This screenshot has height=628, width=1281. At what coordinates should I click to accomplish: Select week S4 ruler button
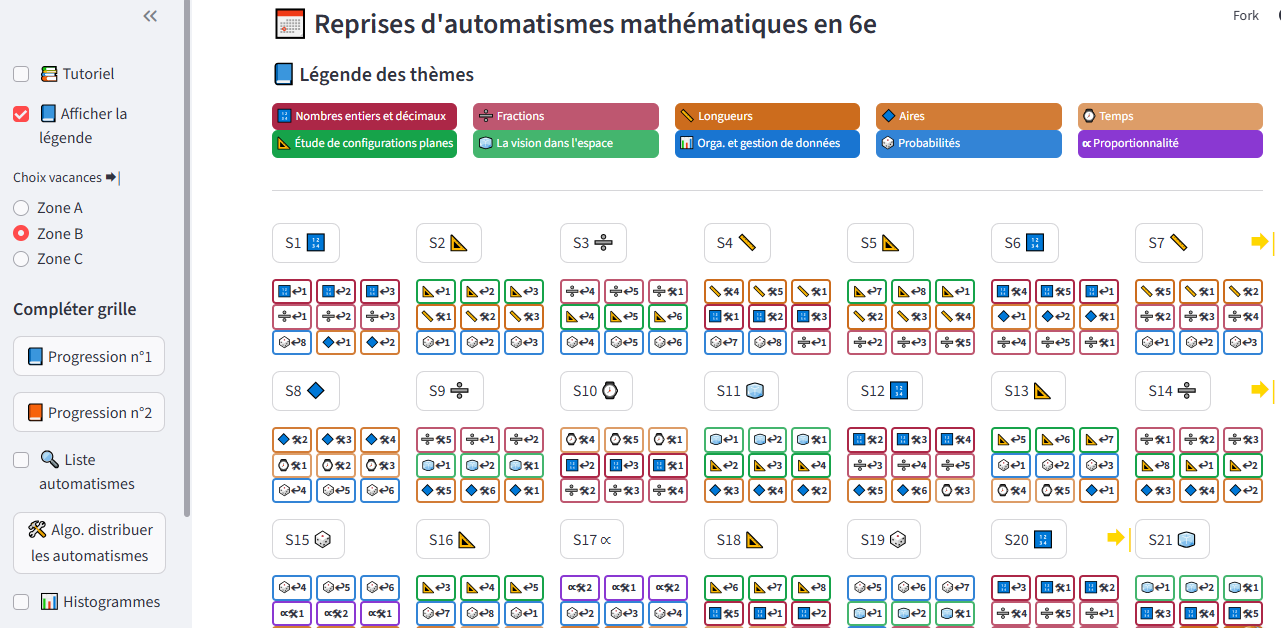pos(737,243)
